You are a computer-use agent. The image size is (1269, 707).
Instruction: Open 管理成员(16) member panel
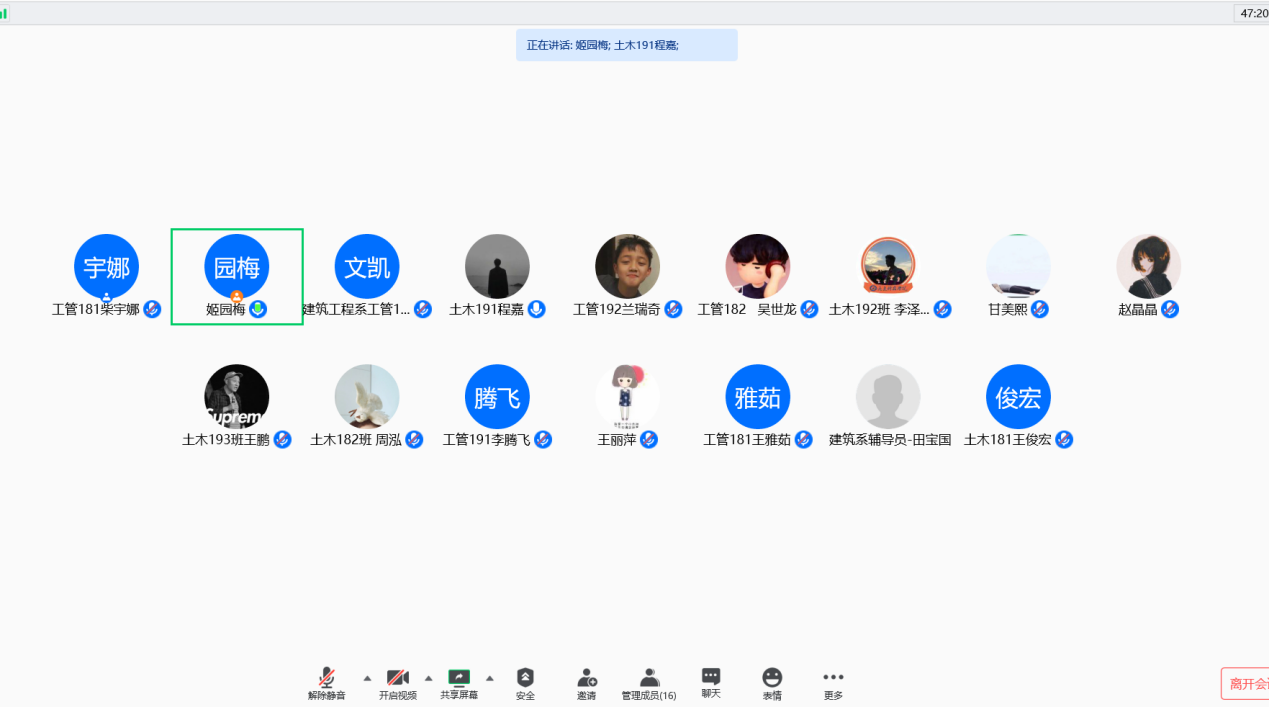click(649, 678)
